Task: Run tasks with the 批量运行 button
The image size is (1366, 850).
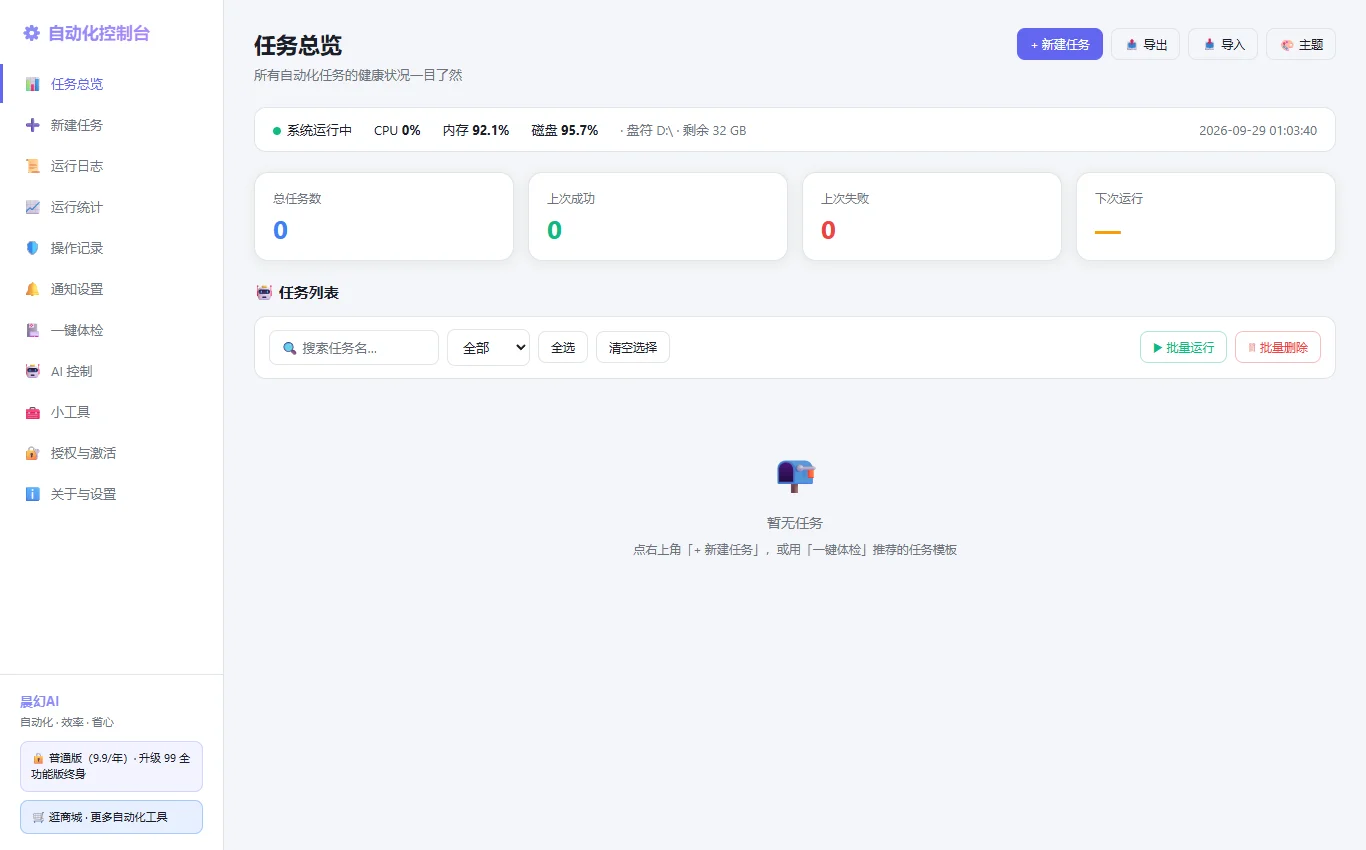Action: pos(1183,347)
